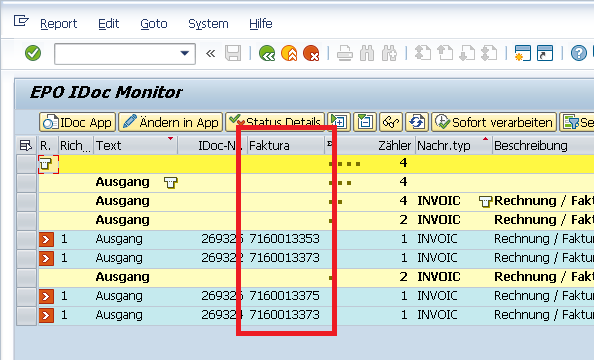Expand the four-dot subtotal level in total row
The image size is (594, 360).
point(344,164)
